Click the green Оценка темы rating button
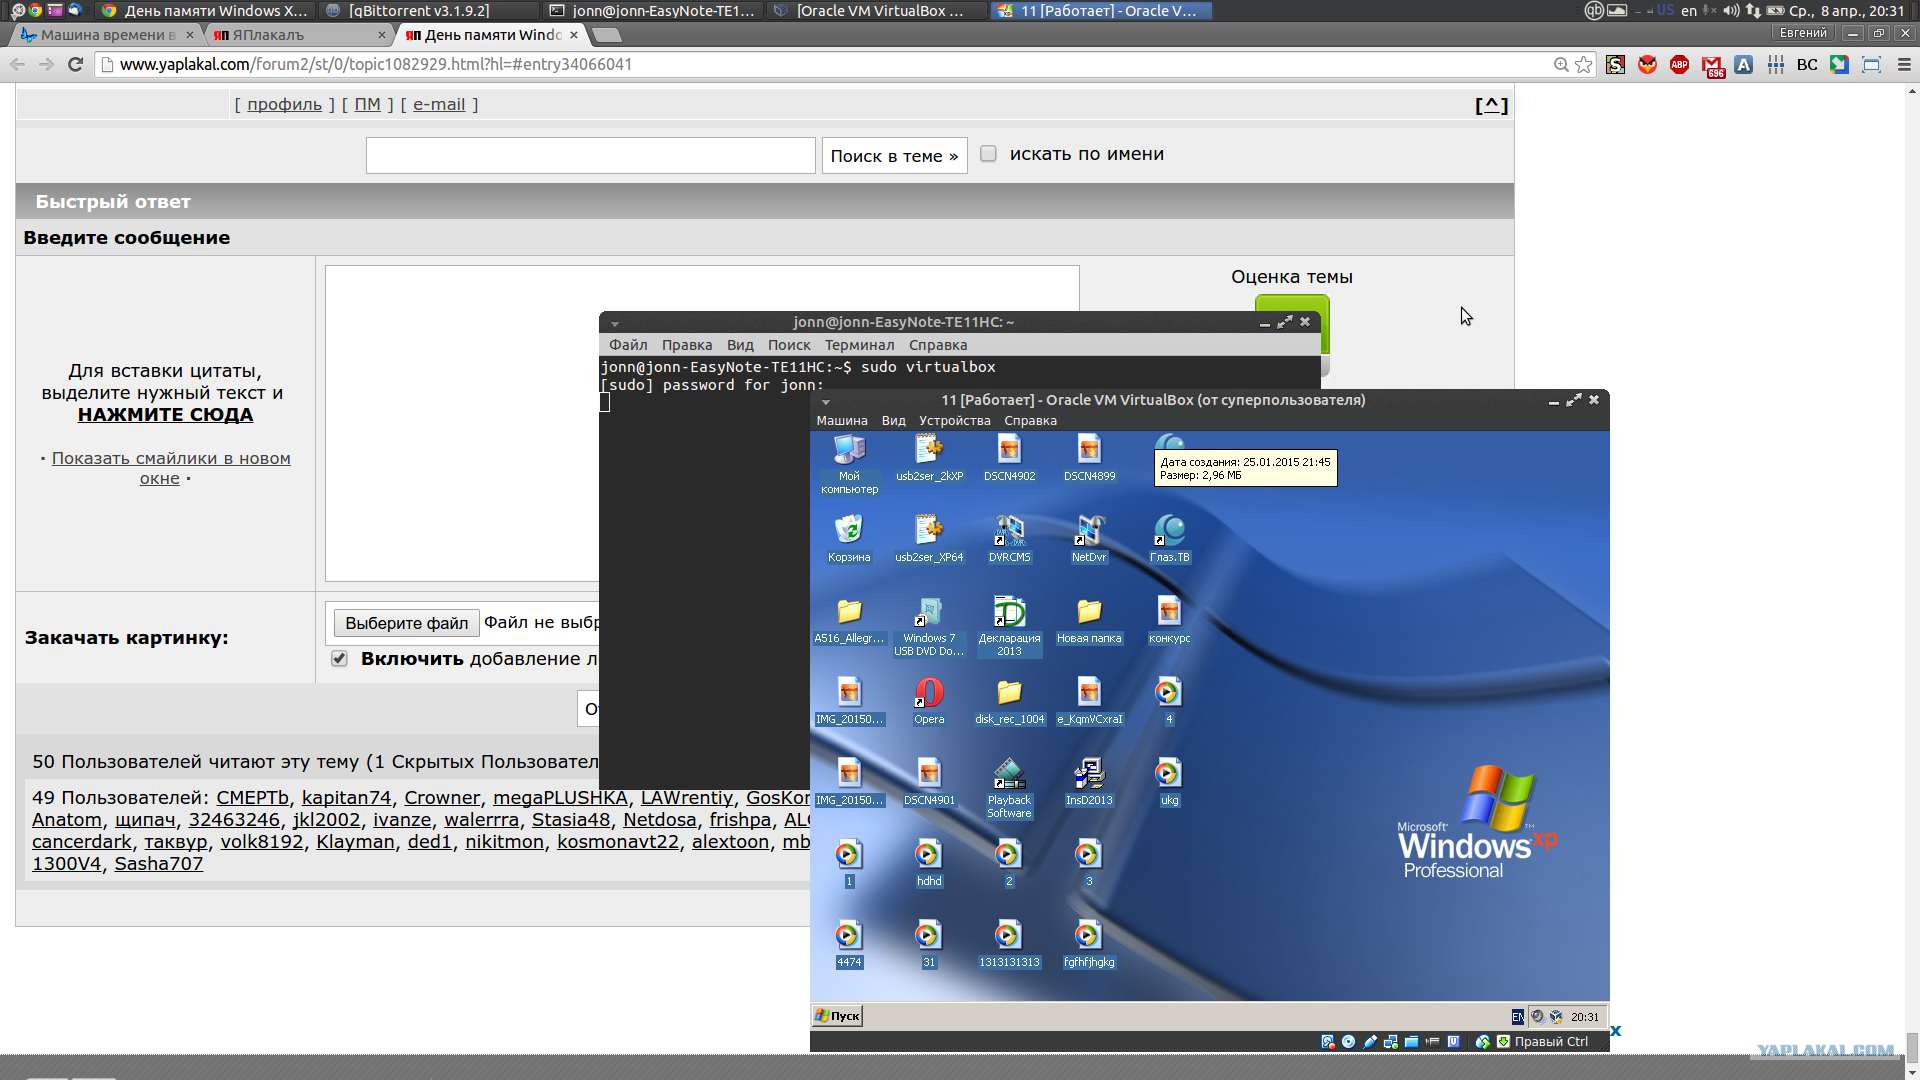 [1292, 324]
